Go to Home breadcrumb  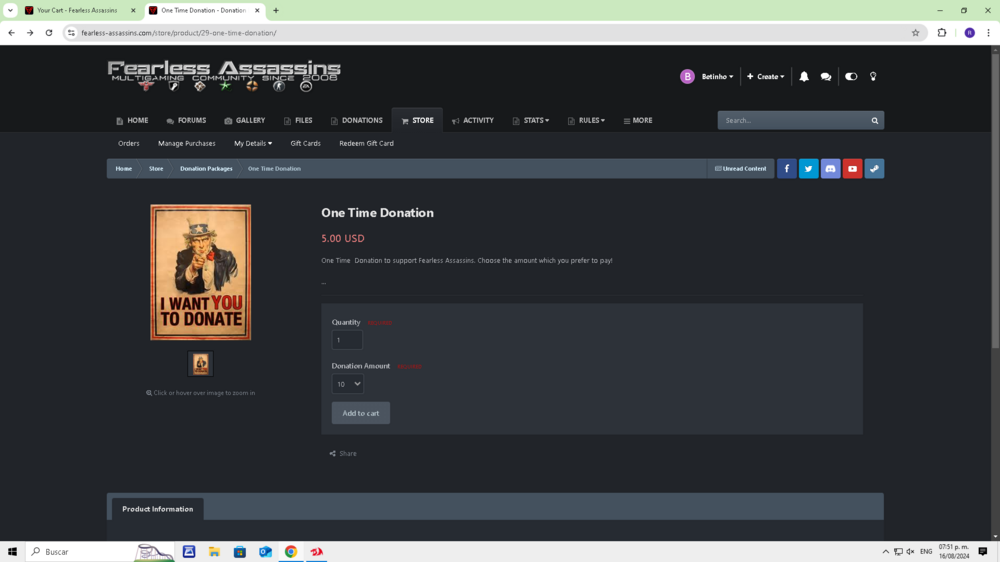point(124,168)
